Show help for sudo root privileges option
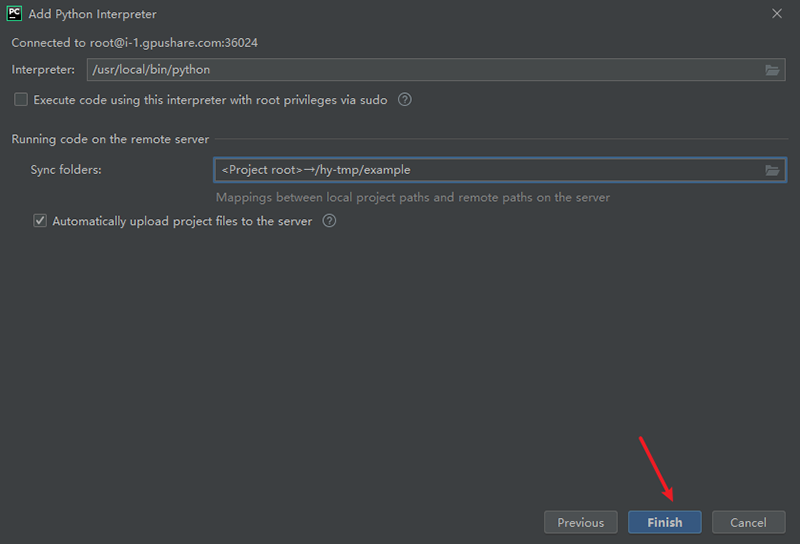 [405, 100]
